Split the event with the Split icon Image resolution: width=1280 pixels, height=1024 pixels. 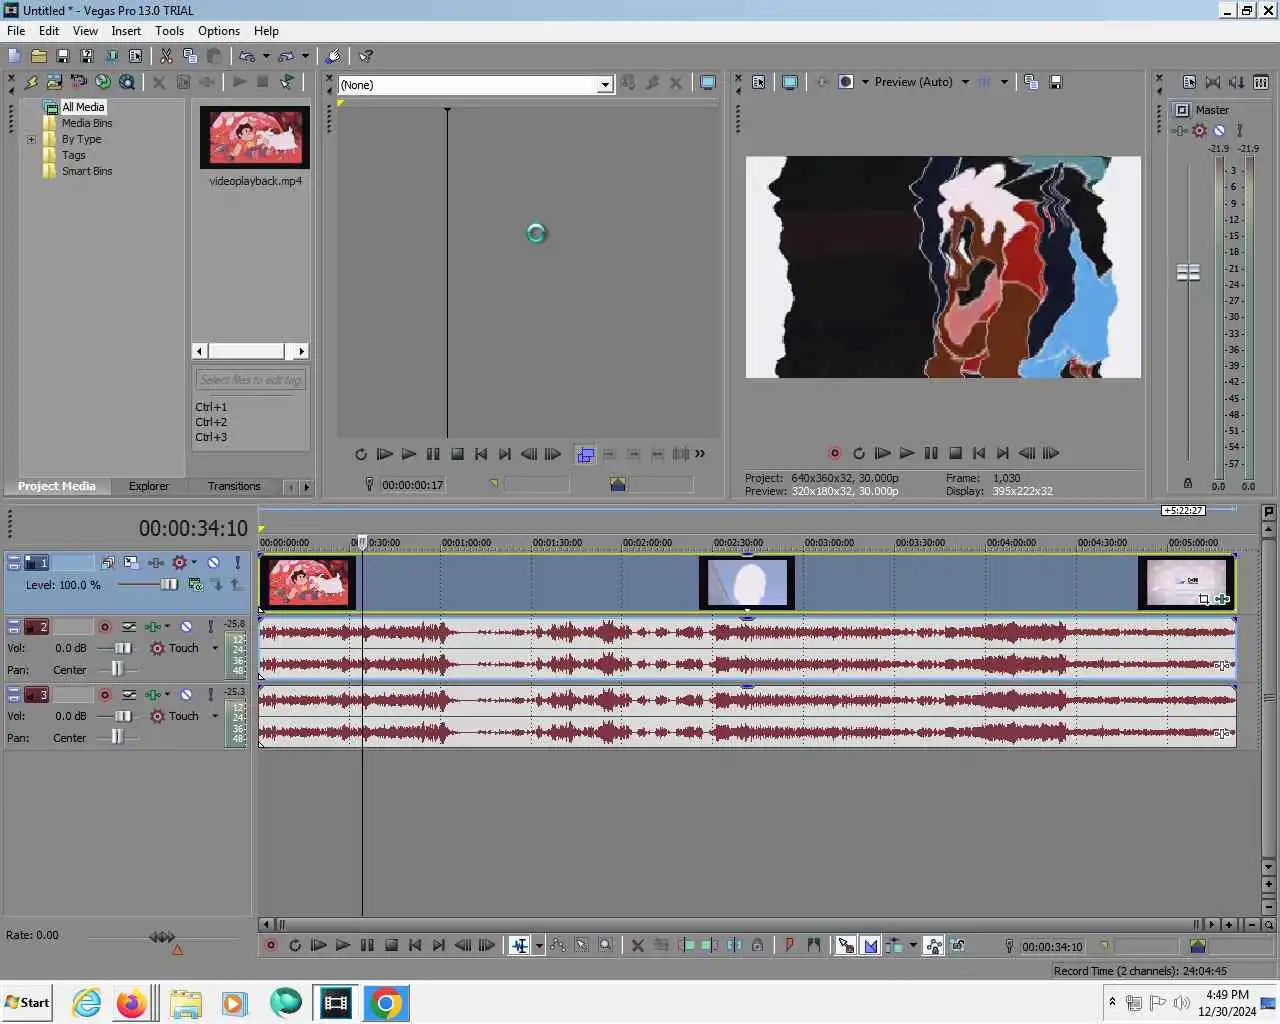[734, 945]
